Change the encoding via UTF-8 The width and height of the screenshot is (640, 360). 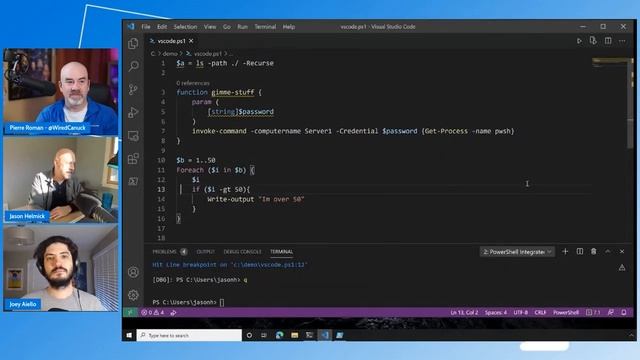pos(520,312)
